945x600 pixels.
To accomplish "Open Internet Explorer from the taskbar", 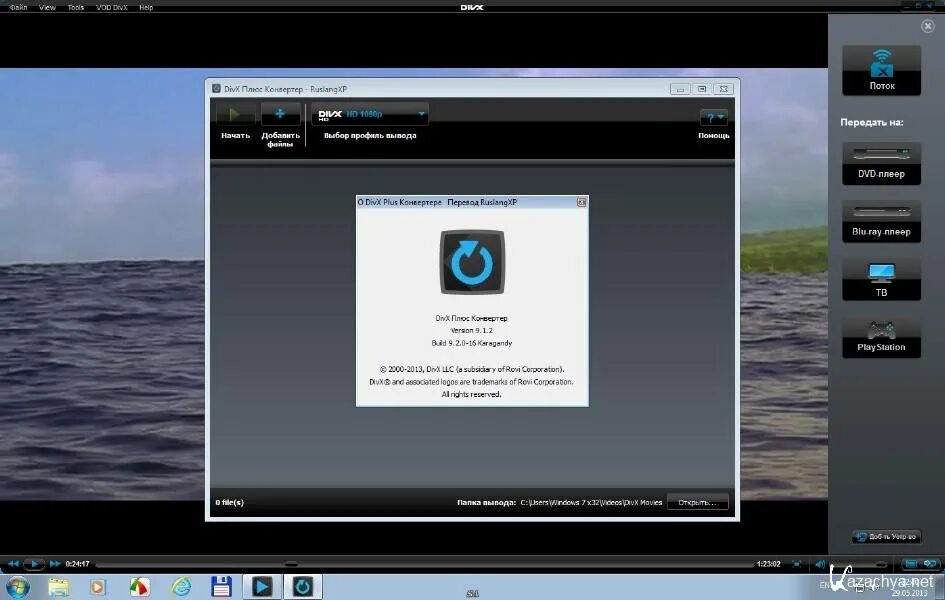I will coord(181,587).
